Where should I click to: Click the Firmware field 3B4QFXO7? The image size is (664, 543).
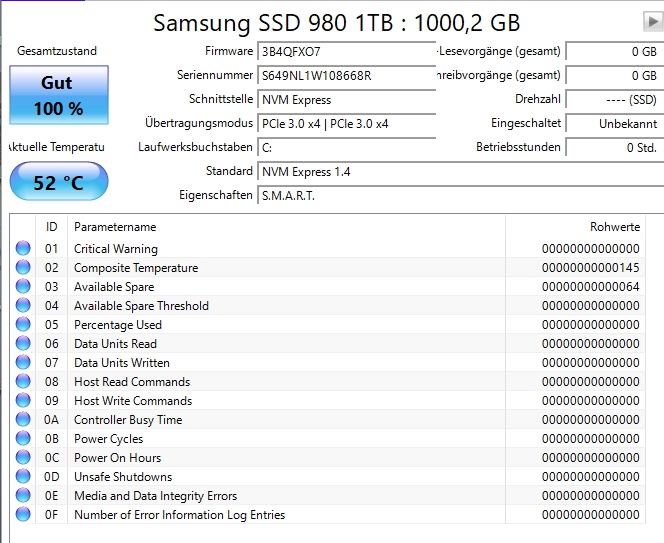(346, 52)
